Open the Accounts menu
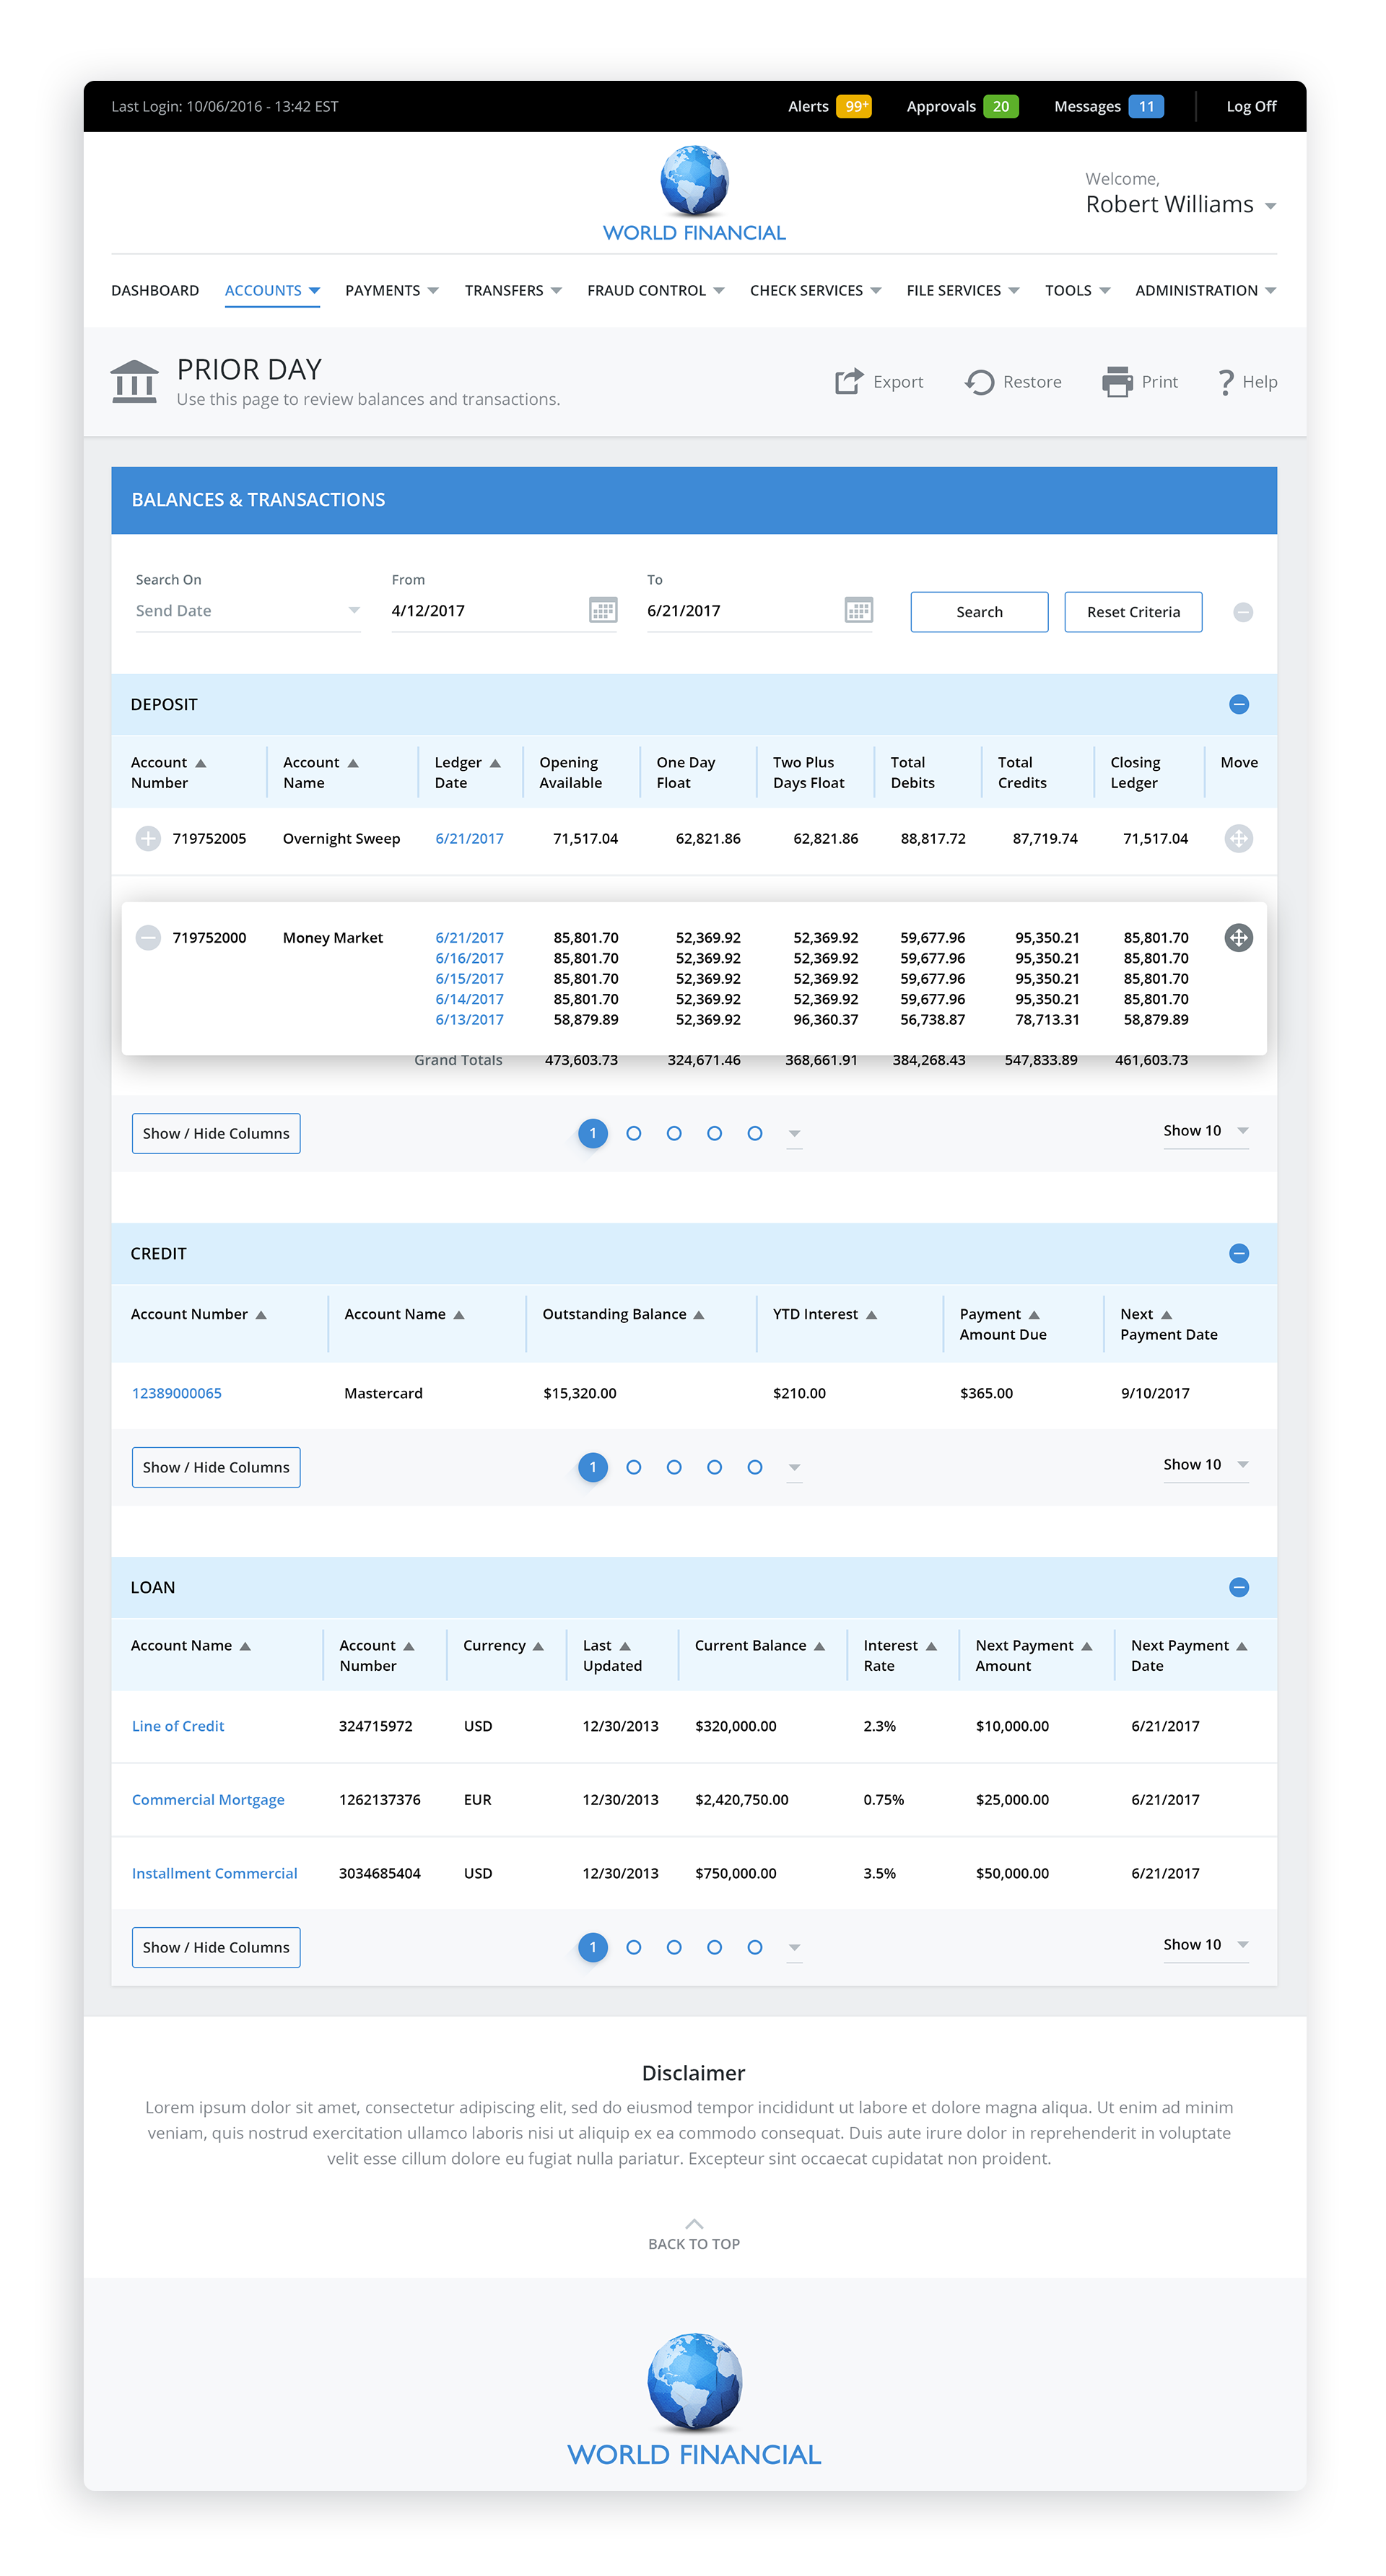The image size is (1386, 2576). click(x=272, y=290)
